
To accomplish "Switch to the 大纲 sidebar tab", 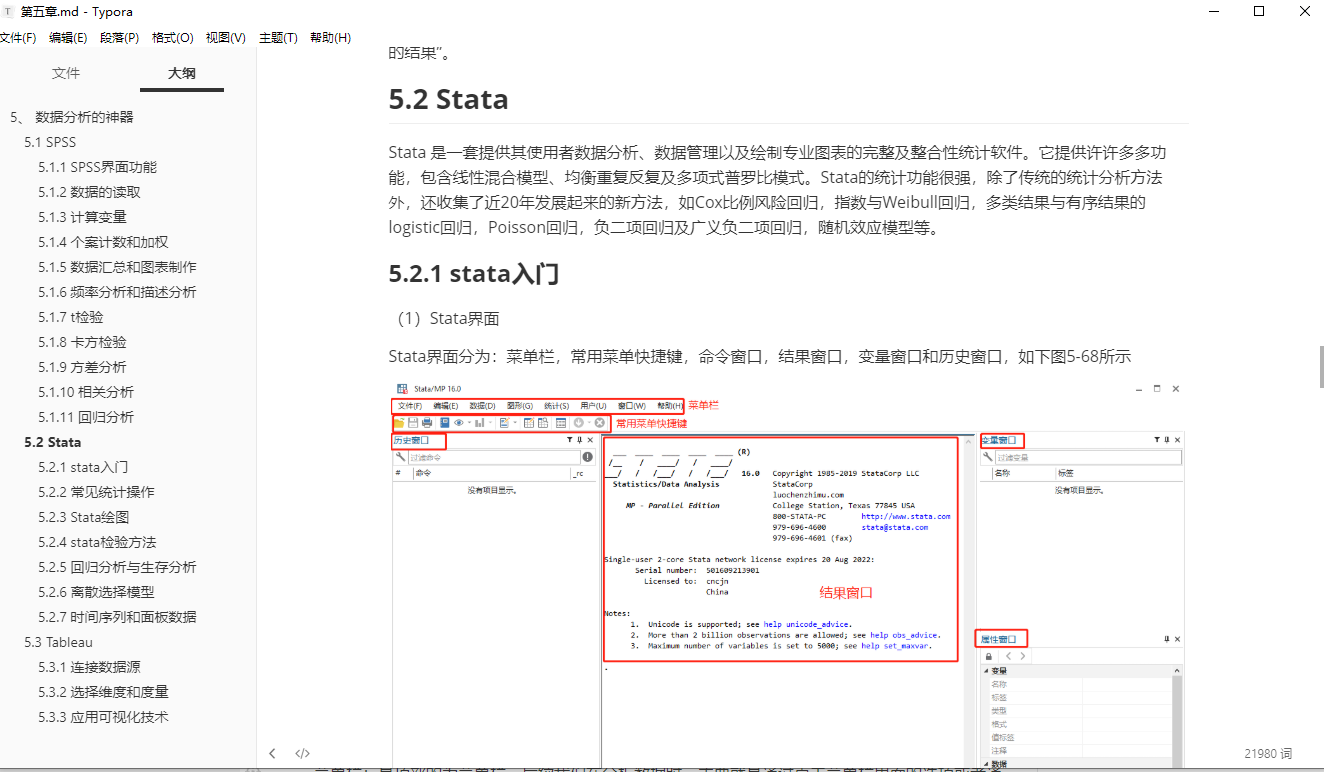I will coord(182,73).
